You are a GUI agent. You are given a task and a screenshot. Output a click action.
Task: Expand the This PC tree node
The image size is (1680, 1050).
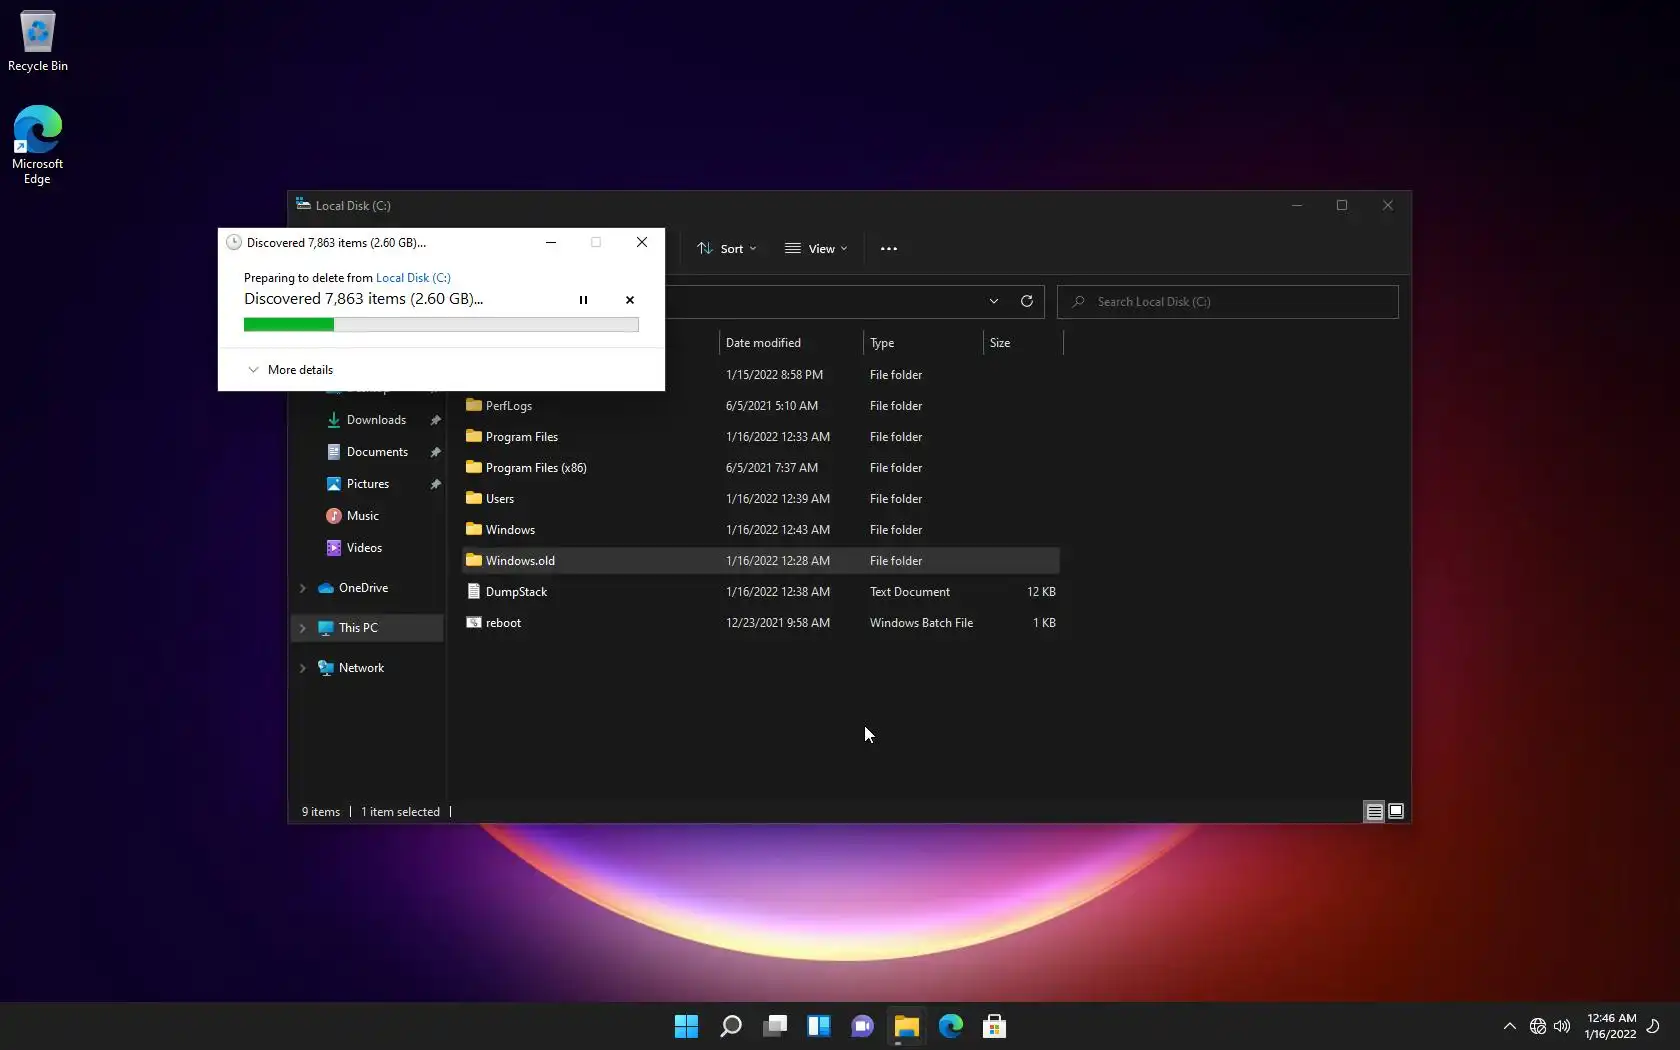pyautogui.click(x=303, y=628)
